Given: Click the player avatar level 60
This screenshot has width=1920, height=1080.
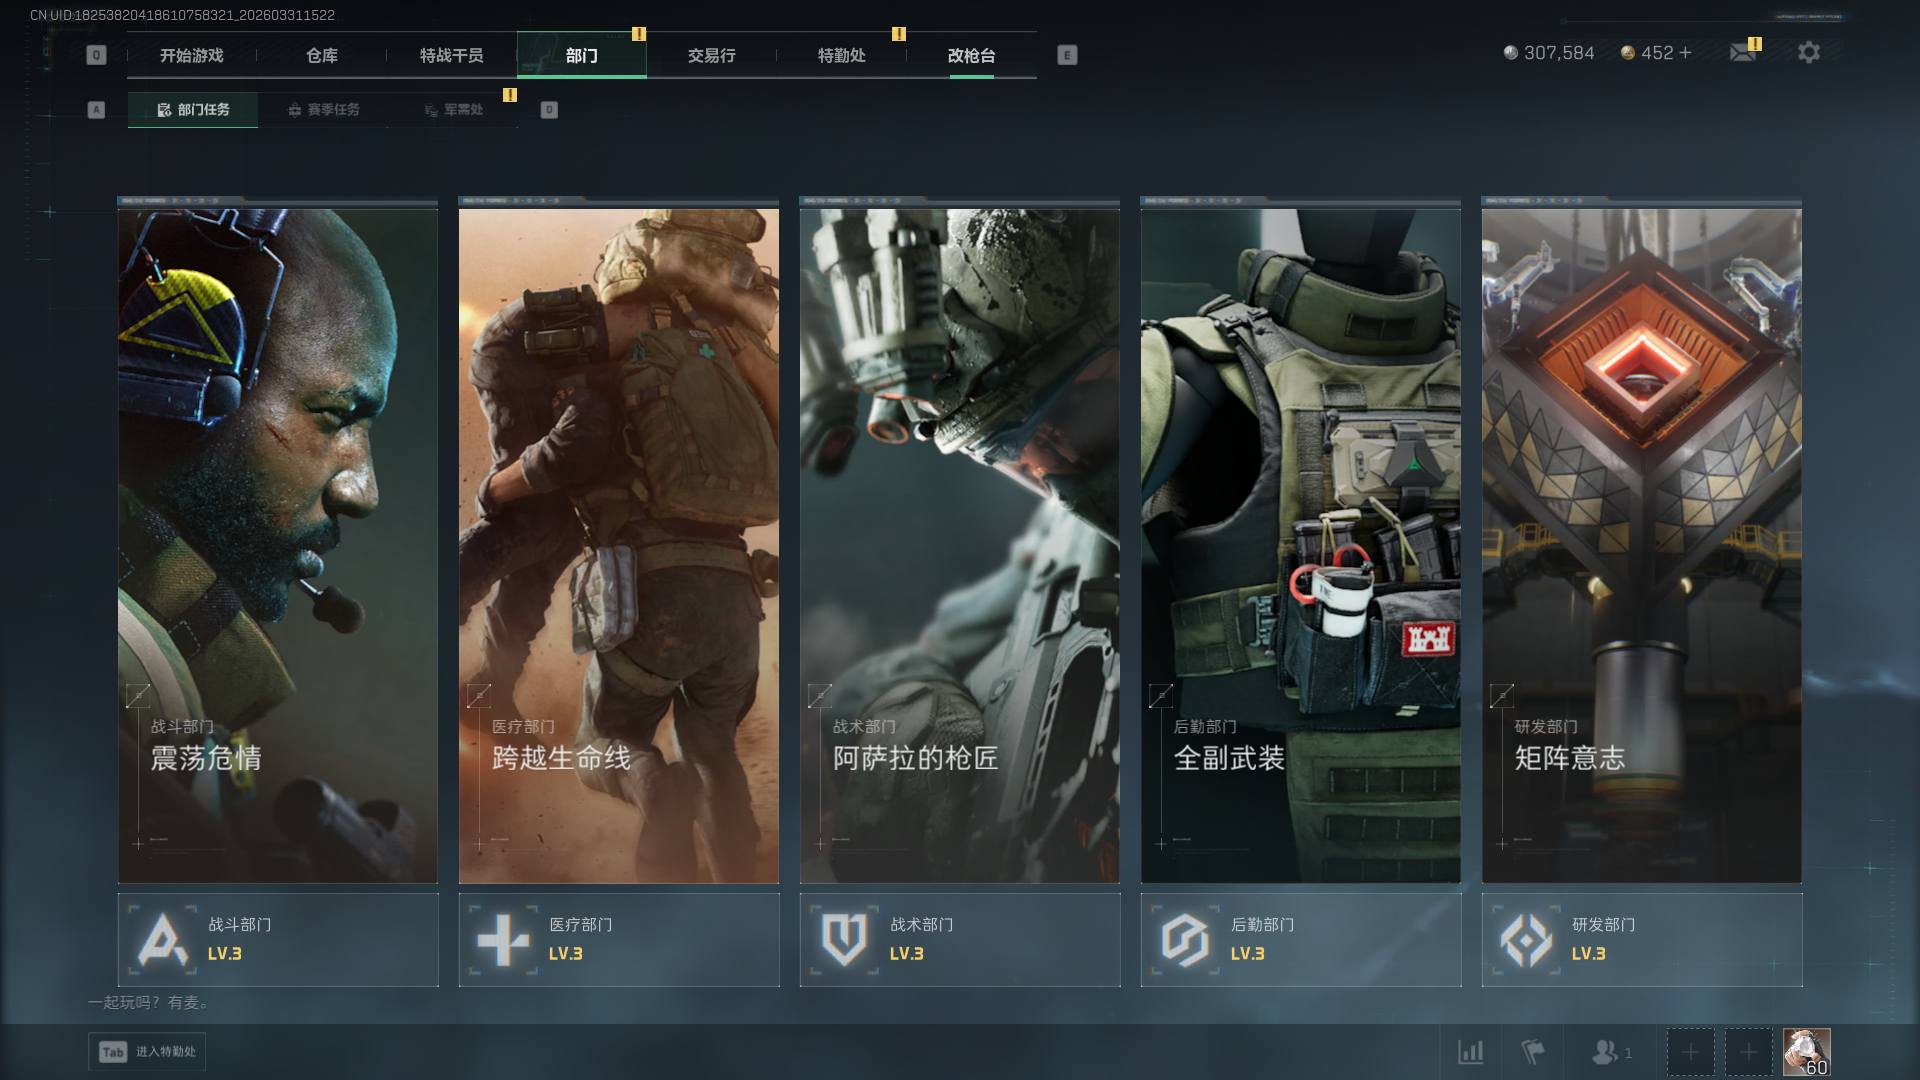Looking at the screenshot, I should point(1806,1052).
